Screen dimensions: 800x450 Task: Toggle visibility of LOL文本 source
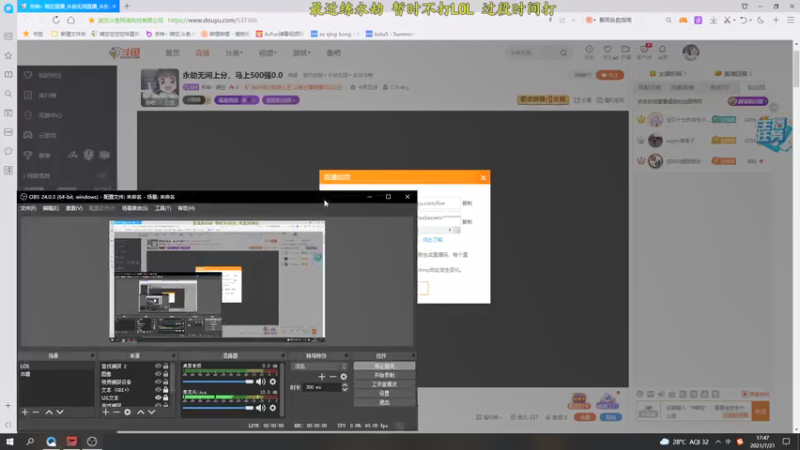158,397
